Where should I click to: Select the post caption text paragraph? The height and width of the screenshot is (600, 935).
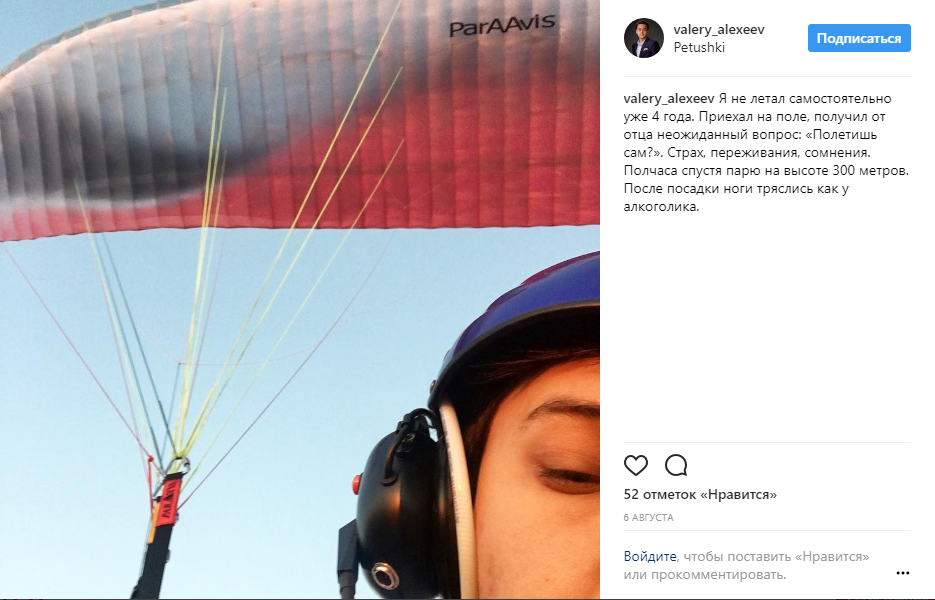tap(766, 153)
